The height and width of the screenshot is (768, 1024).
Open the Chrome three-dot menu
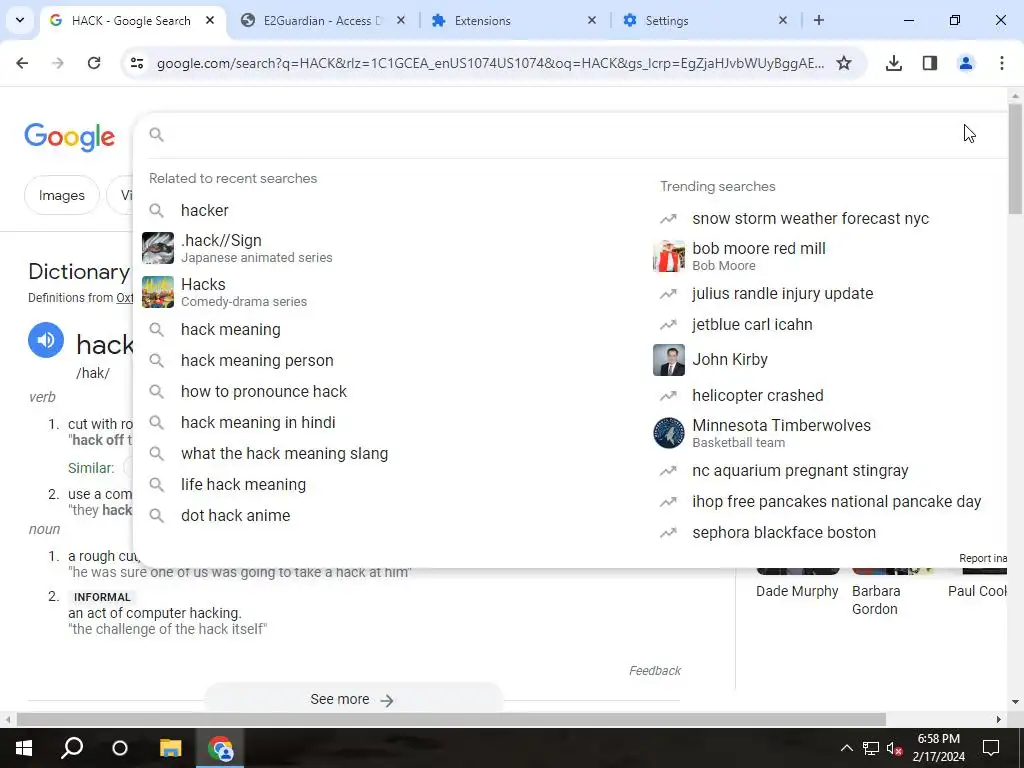(x=1002, y=63)
